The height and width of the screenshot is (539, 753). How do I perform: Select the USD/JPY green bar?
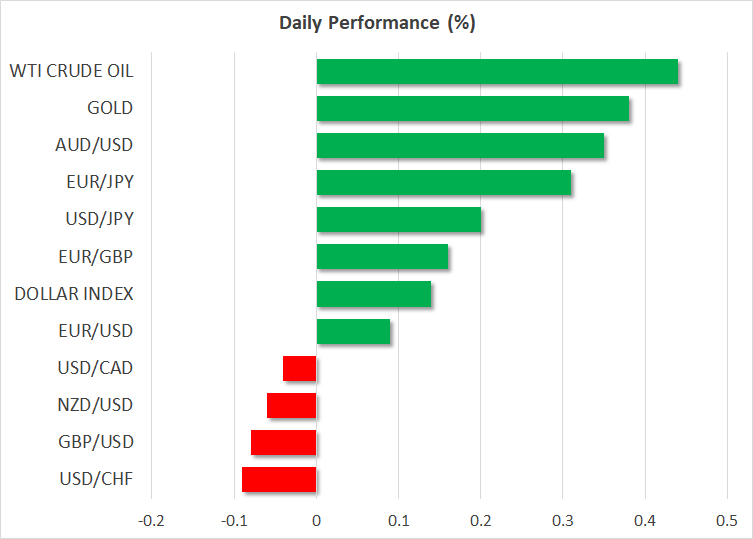(x=399, y=220)
